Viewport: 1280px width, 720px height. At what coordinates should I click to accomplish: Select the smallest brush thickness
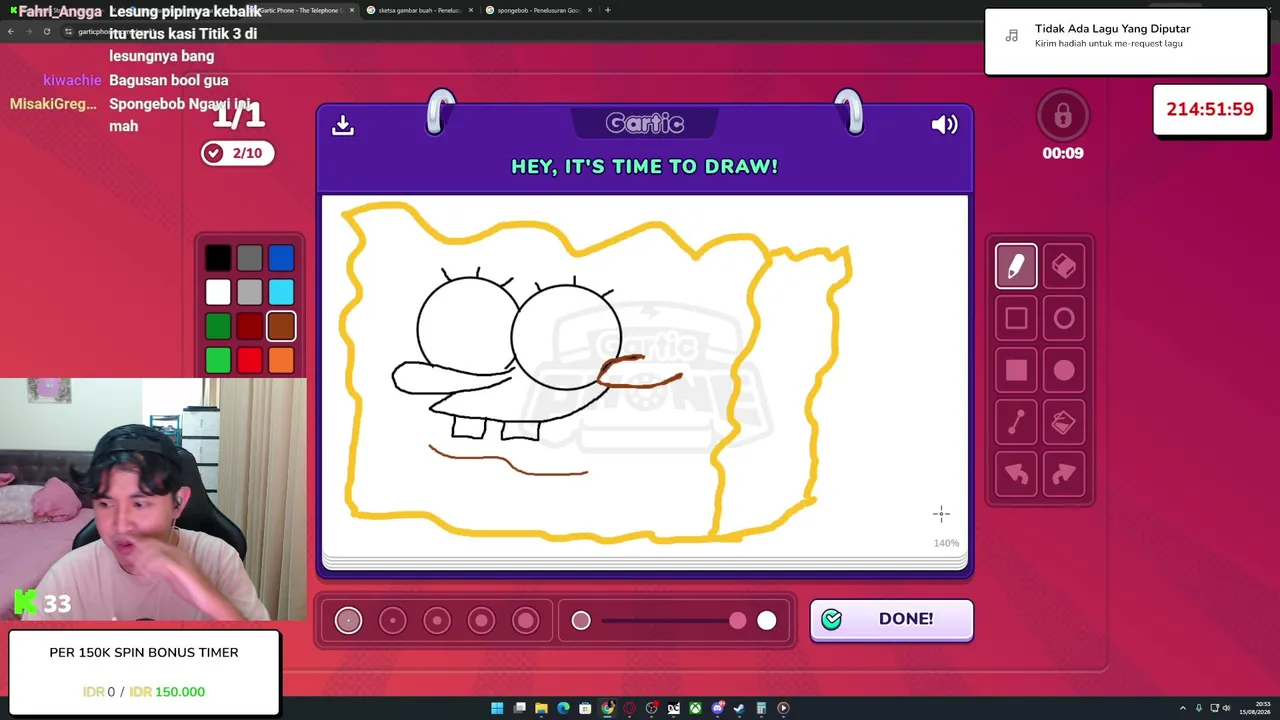(348, 621)
